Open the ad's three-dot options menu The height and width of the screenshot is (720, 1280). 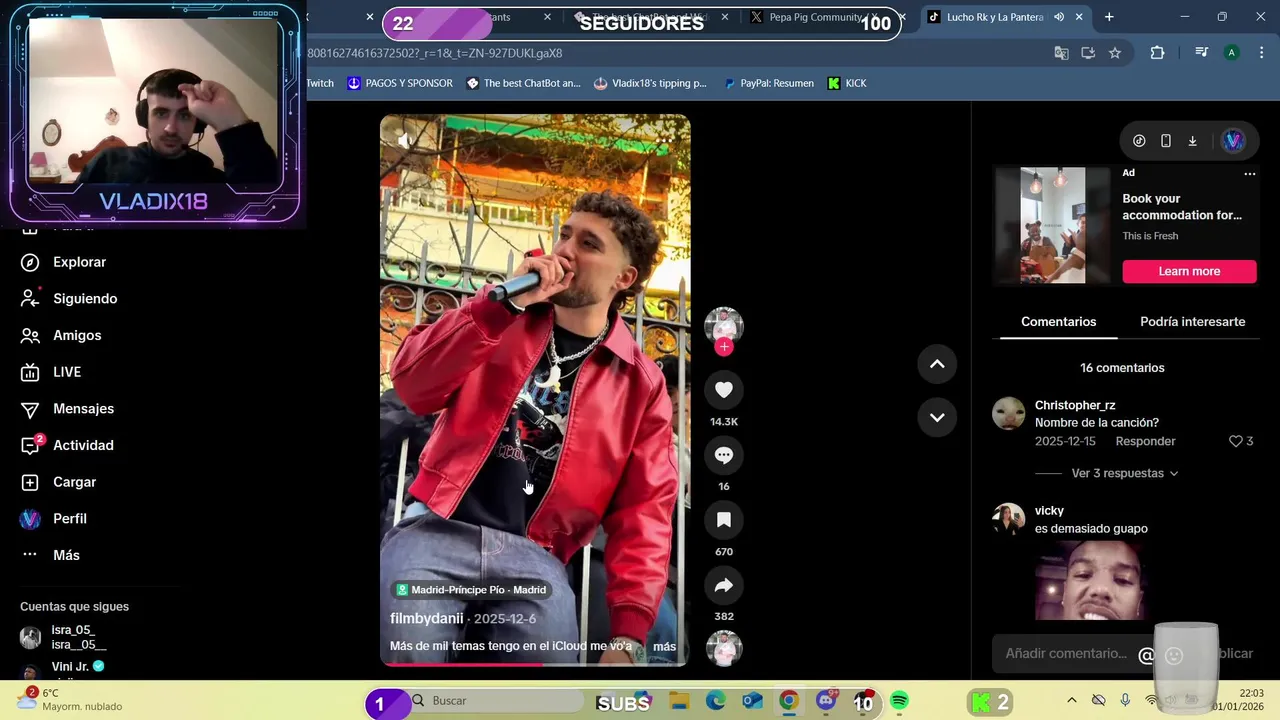click(x=1249, y=174)
